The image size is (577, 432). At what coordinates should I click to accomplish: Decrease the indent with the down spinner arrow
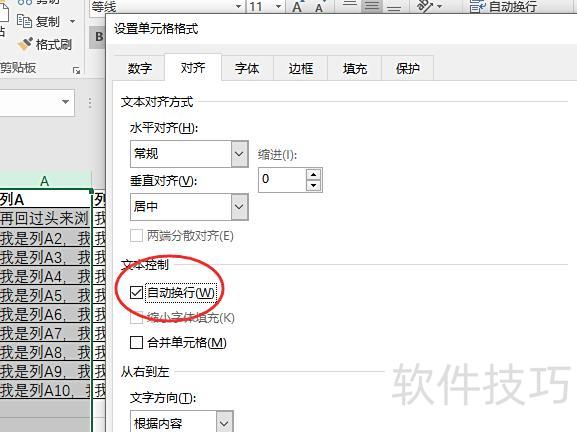coord(314,185)
